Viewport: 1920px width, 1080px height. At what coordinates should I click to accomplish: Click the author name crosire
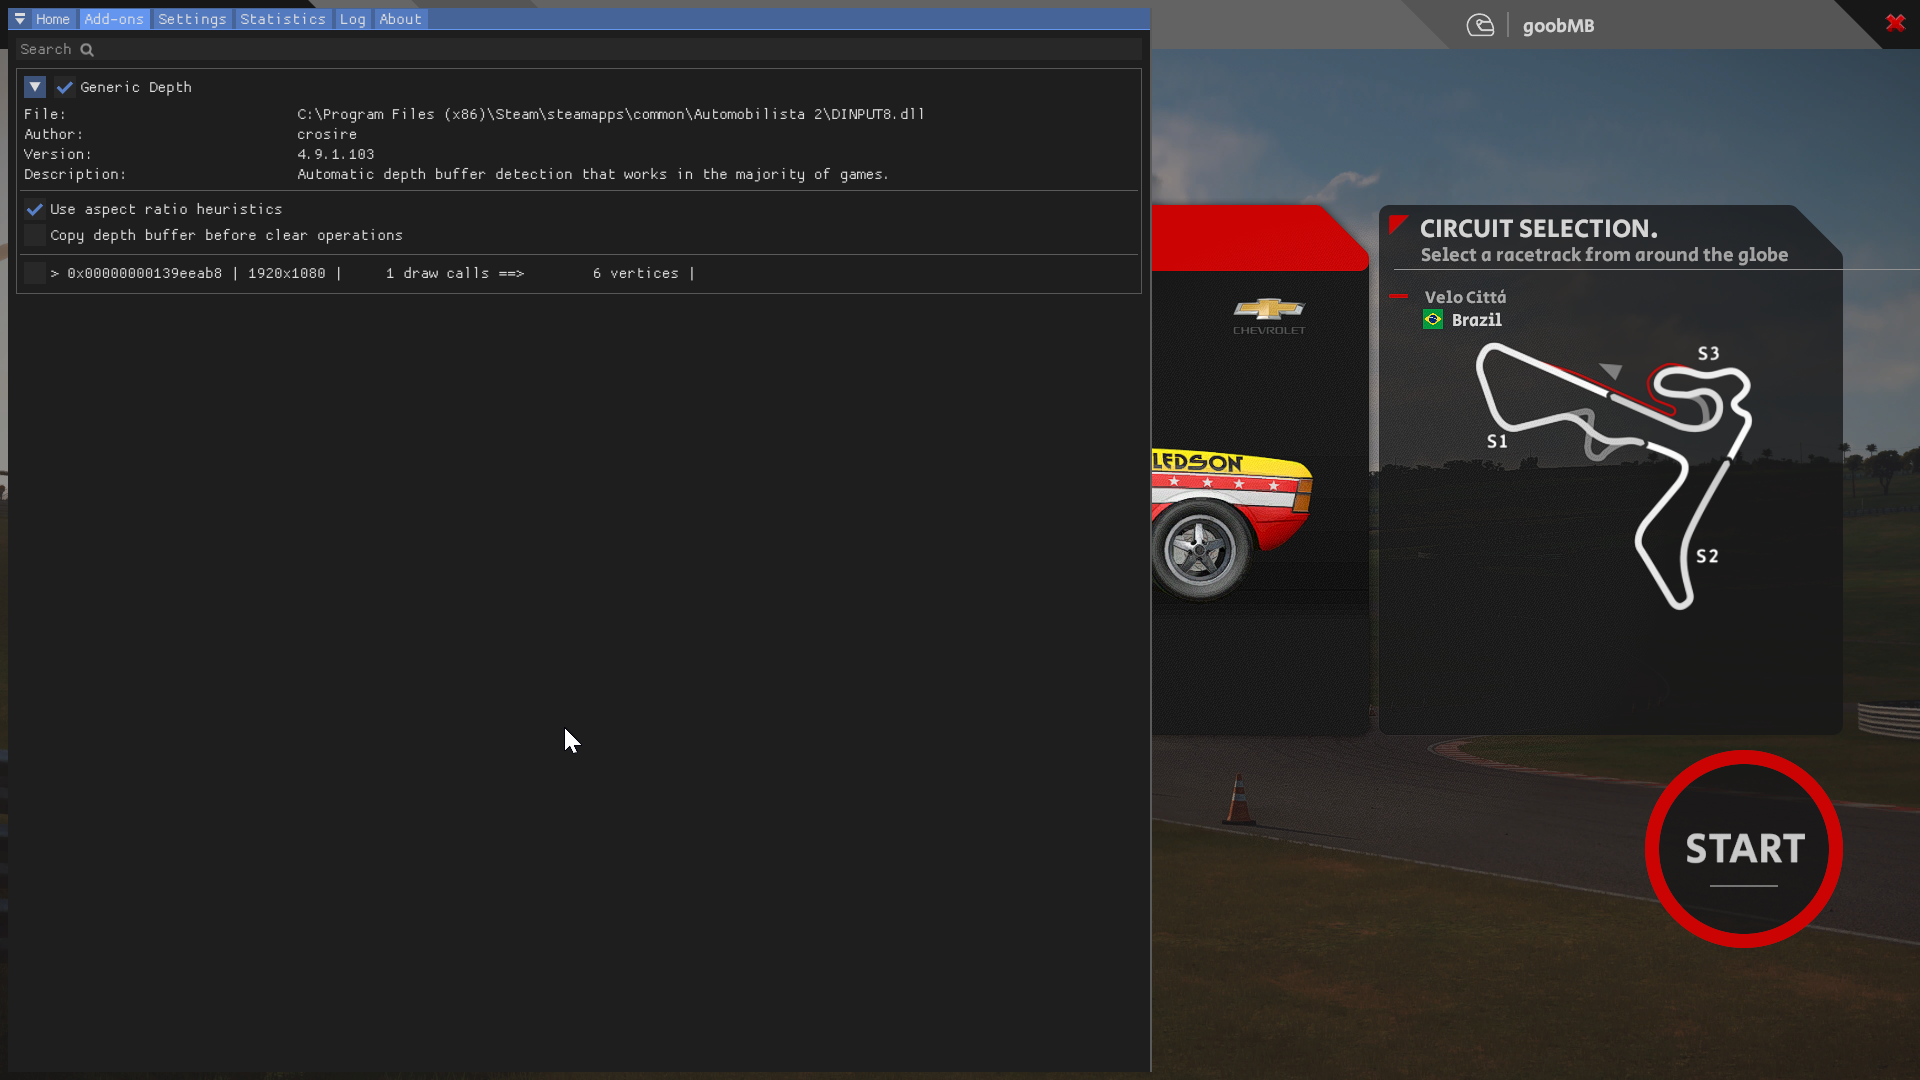point(327,134)
